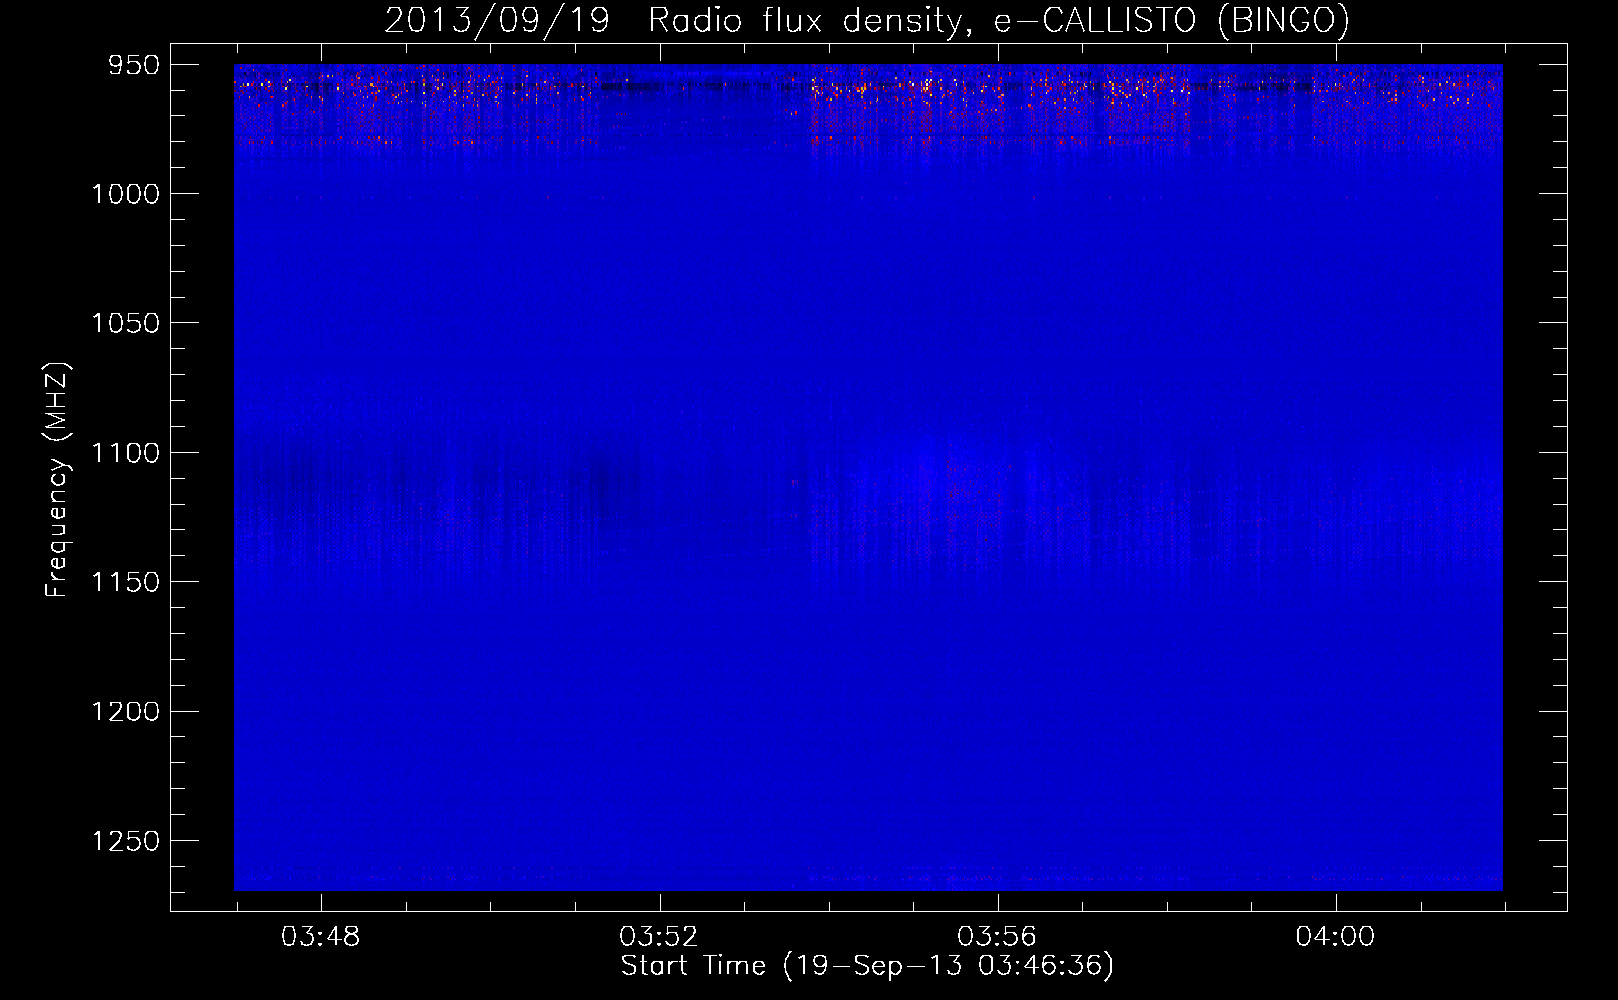1618x1000 pixels.
Task: Select the 1100 frequency axis label
Action: 125,453
